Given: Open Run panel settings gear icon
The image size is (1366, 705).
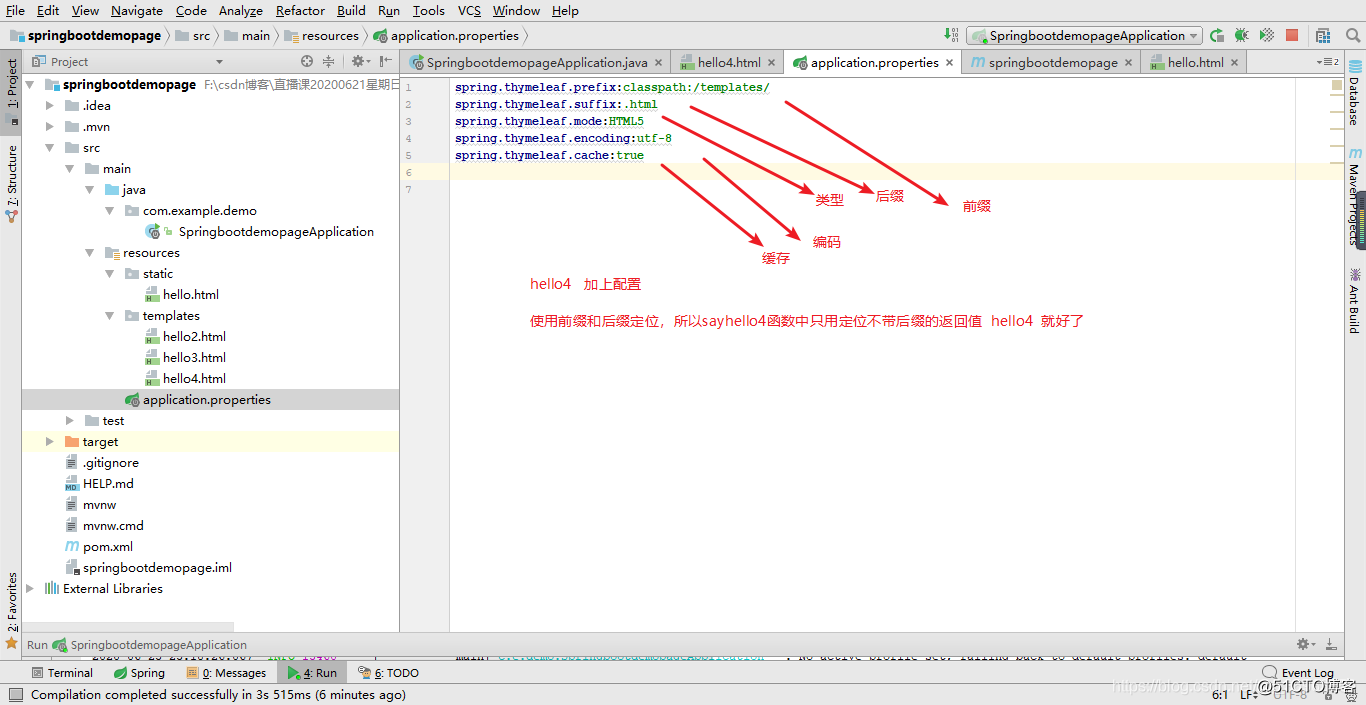Looking at the screenshot, I should [1304, 644].
